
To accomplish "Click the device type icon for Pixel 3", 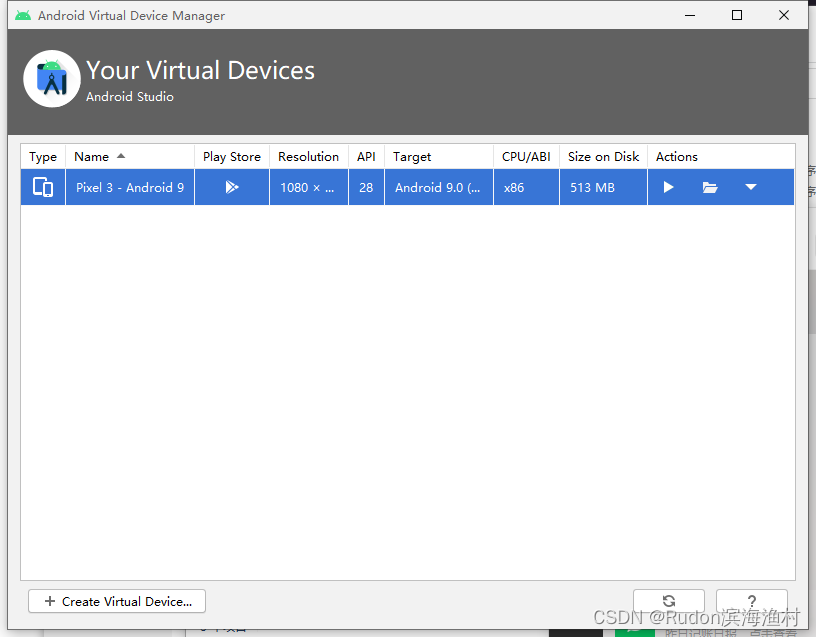I will point(43,187).
